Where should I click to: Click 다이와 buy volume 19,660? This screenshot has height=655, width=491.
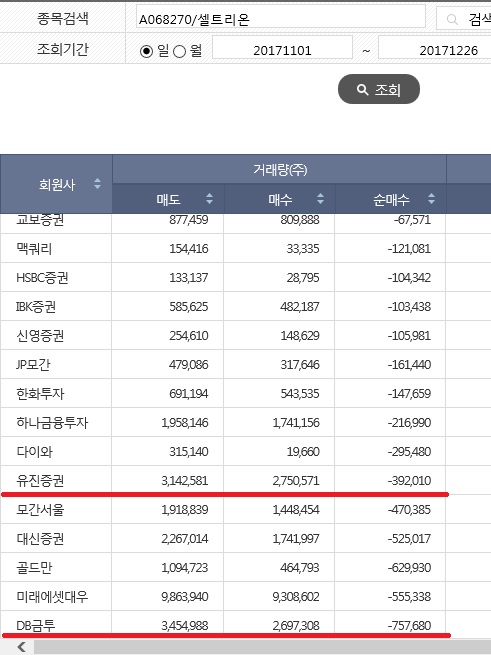click(x=303, y=452)
